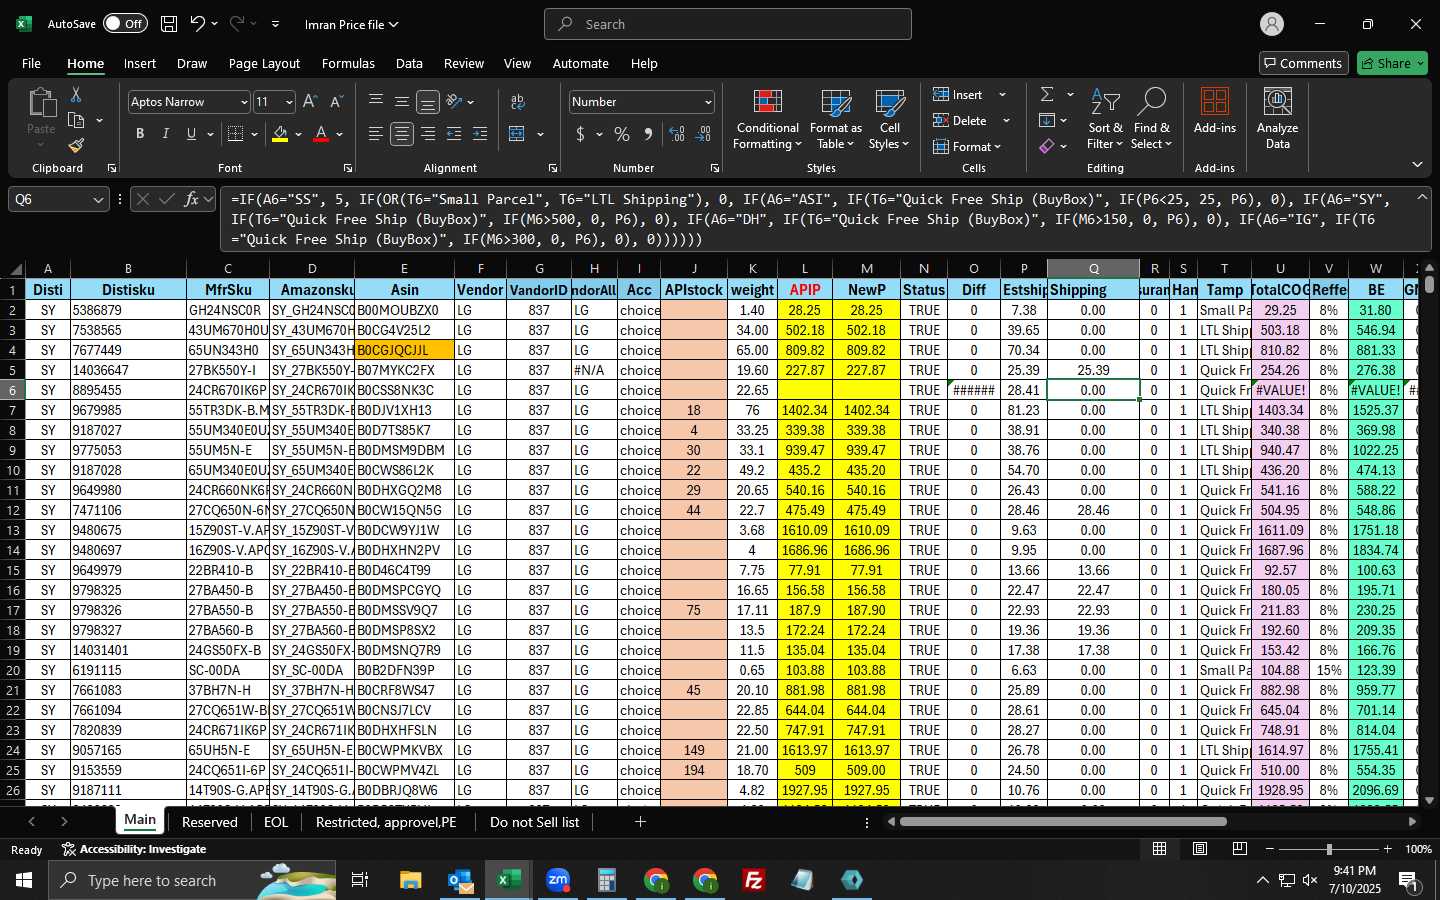Click the Search box in title bar

728,24
